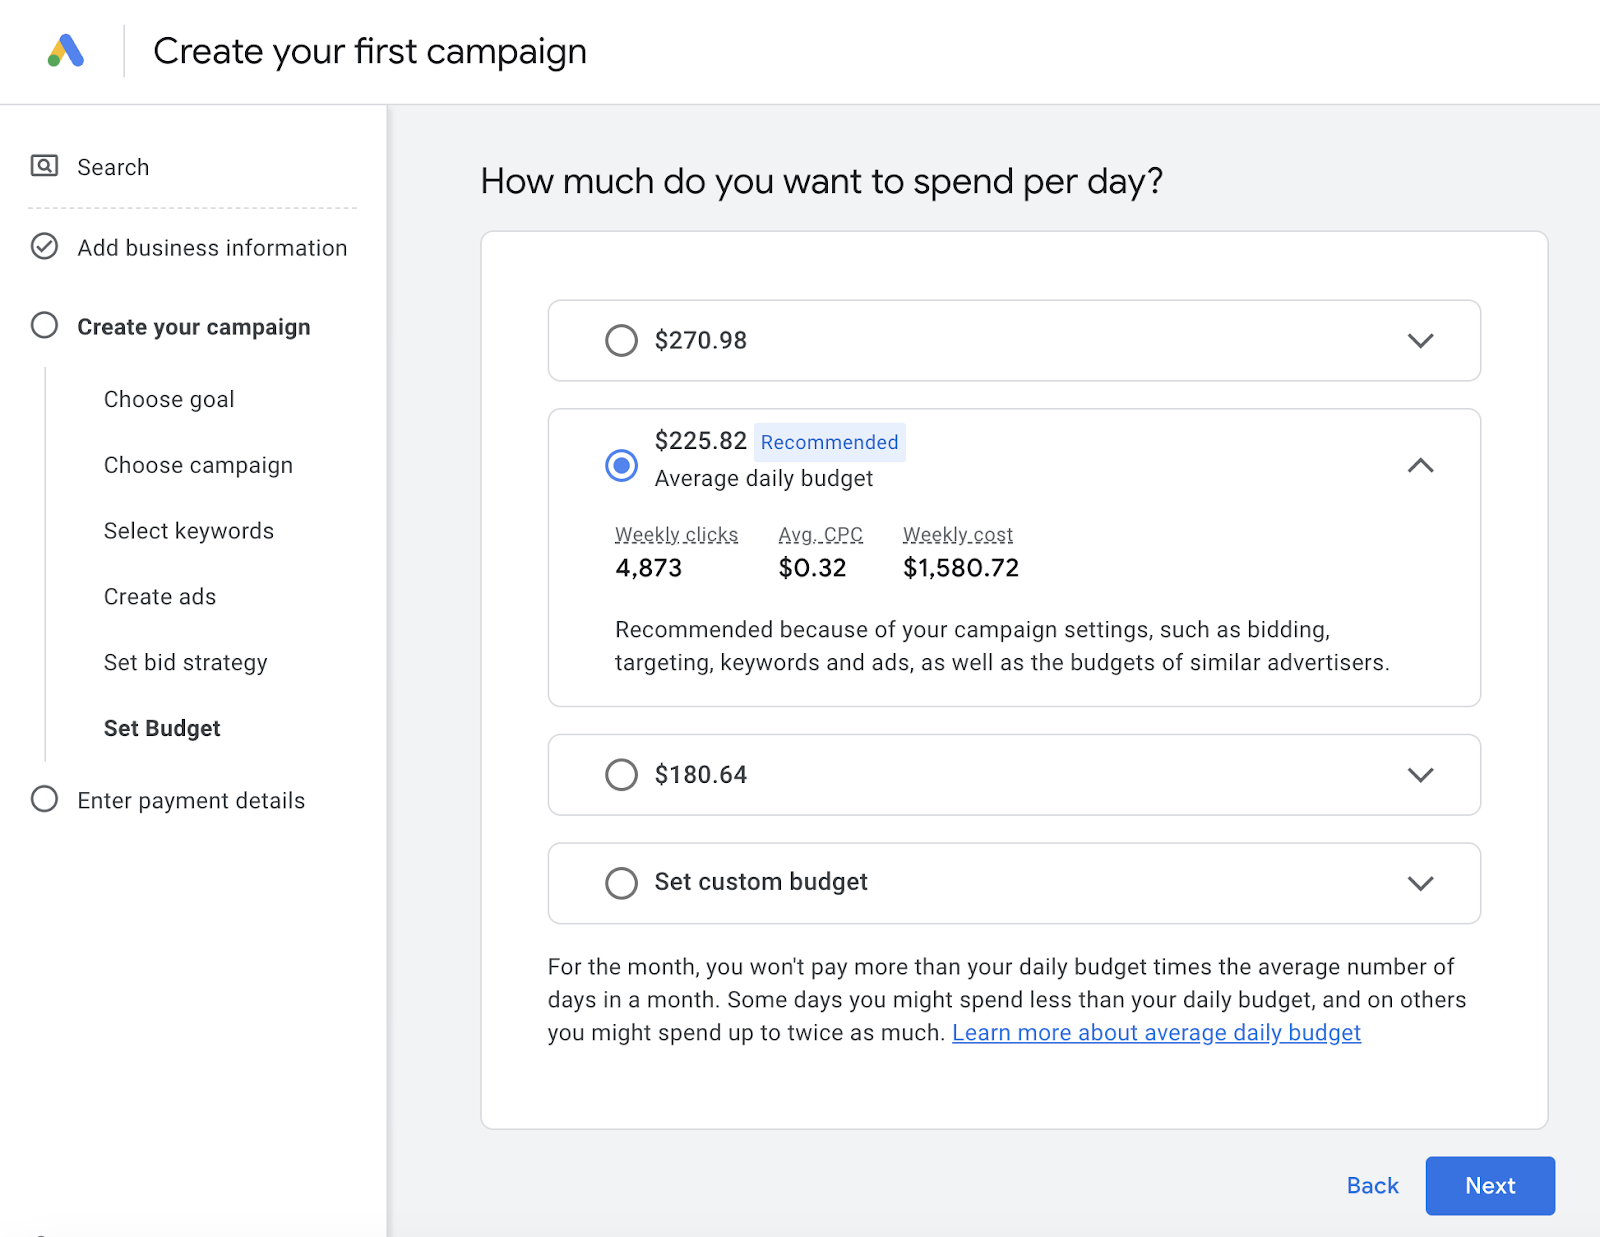Click the Google Ads logo

[65, 50]
